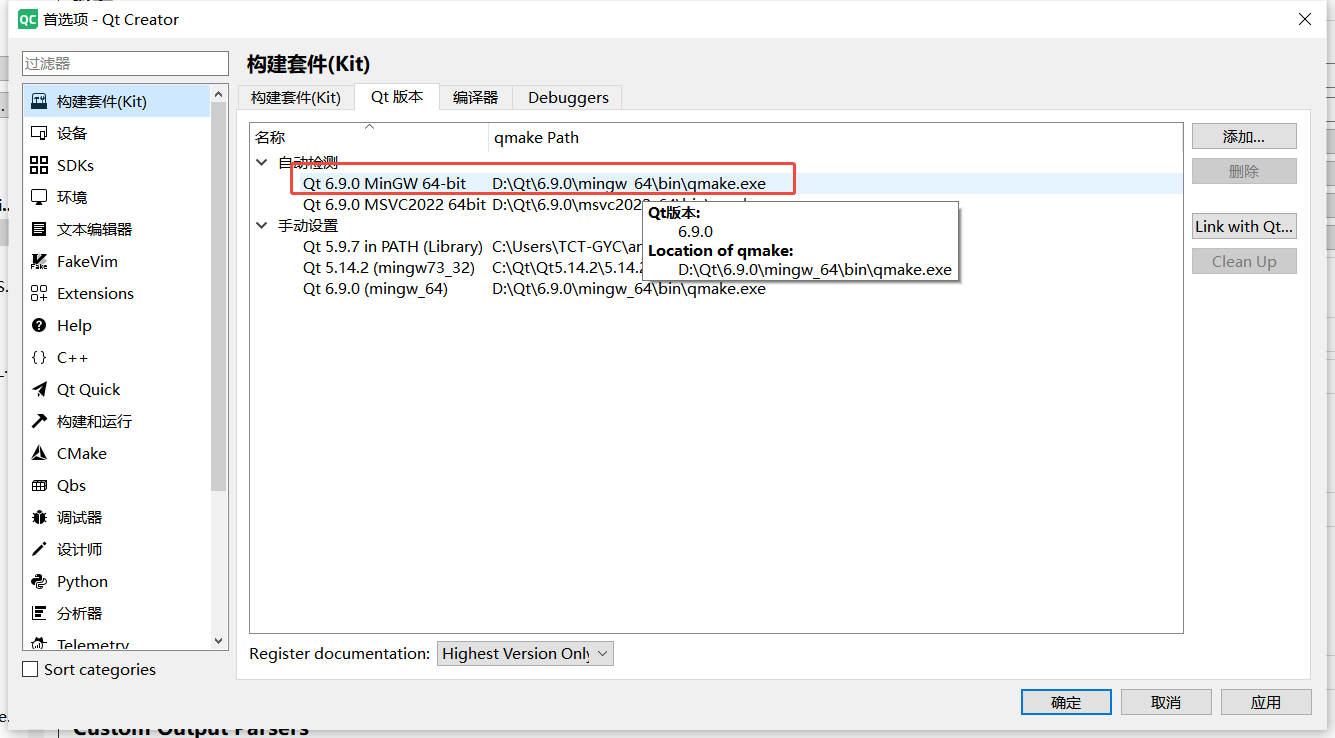This screenshot has width=1335, height=738.
Task: Open the Qt Quick category icon
Action: (39, 389)
